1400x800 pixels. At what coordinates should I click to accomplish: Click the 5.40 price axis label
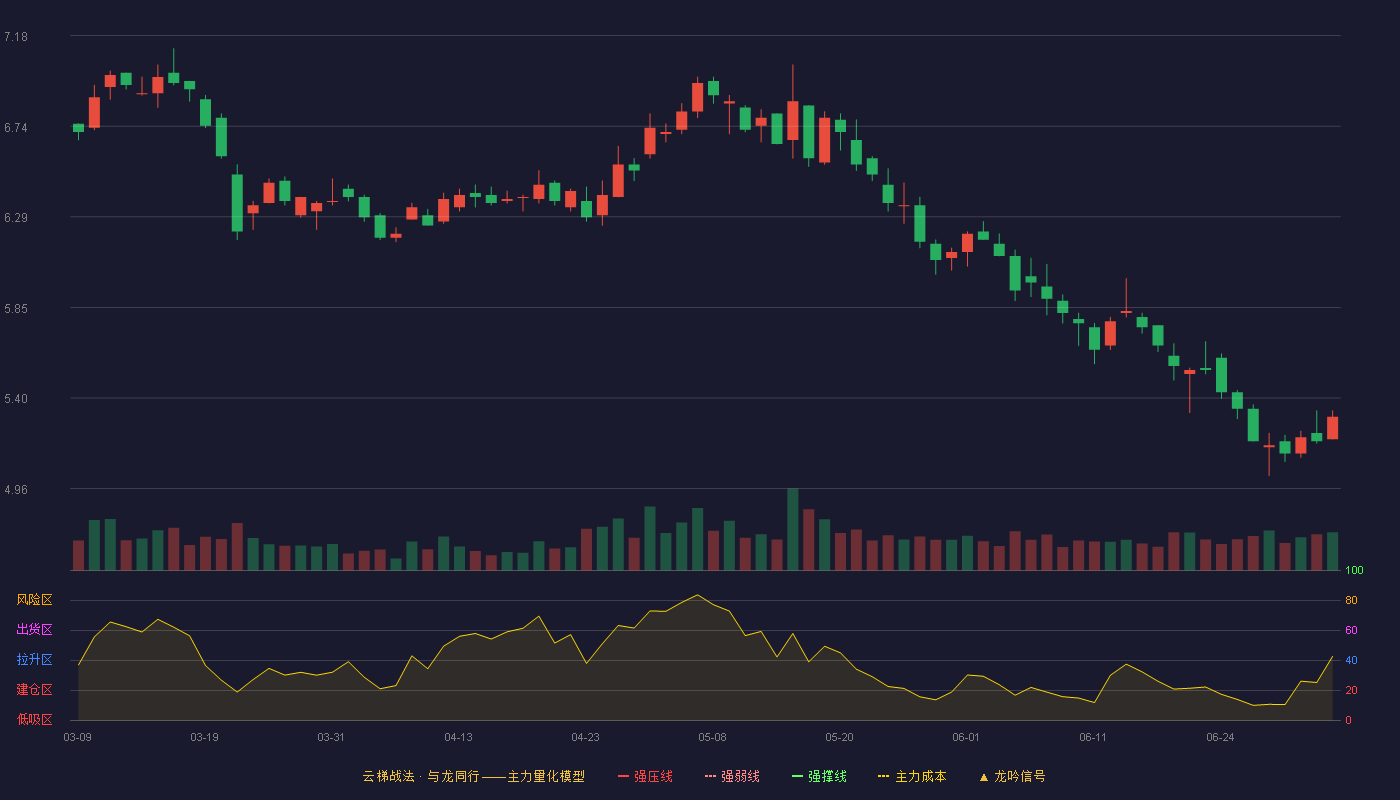(16, 399)
